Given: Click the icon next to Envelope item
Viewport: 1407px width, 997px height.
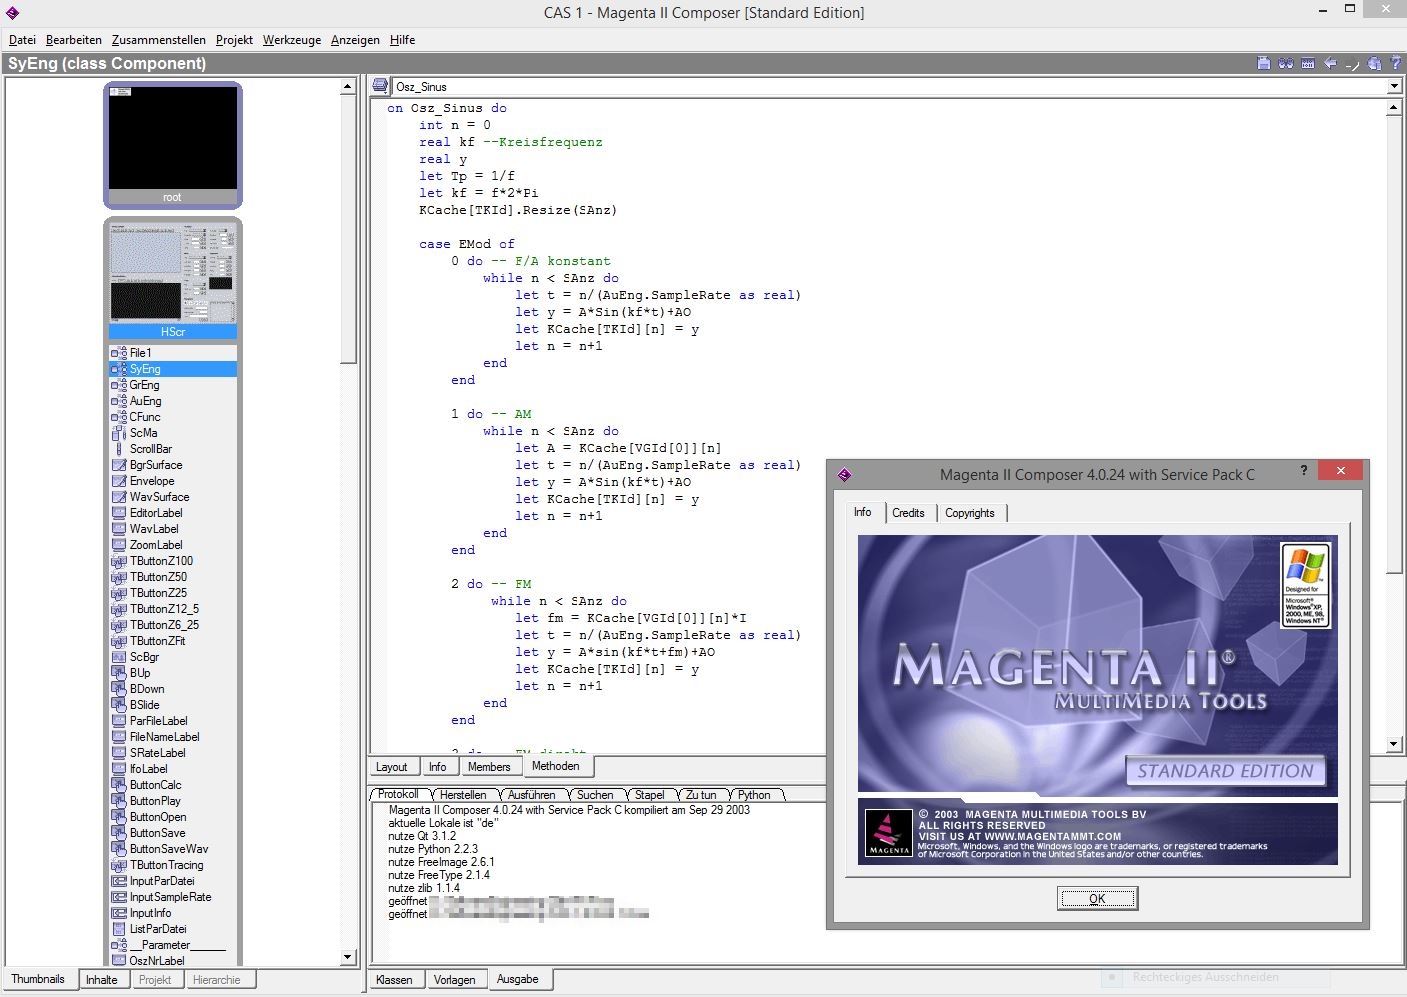Looking at the screenshot, I should (x=119, y=481).
